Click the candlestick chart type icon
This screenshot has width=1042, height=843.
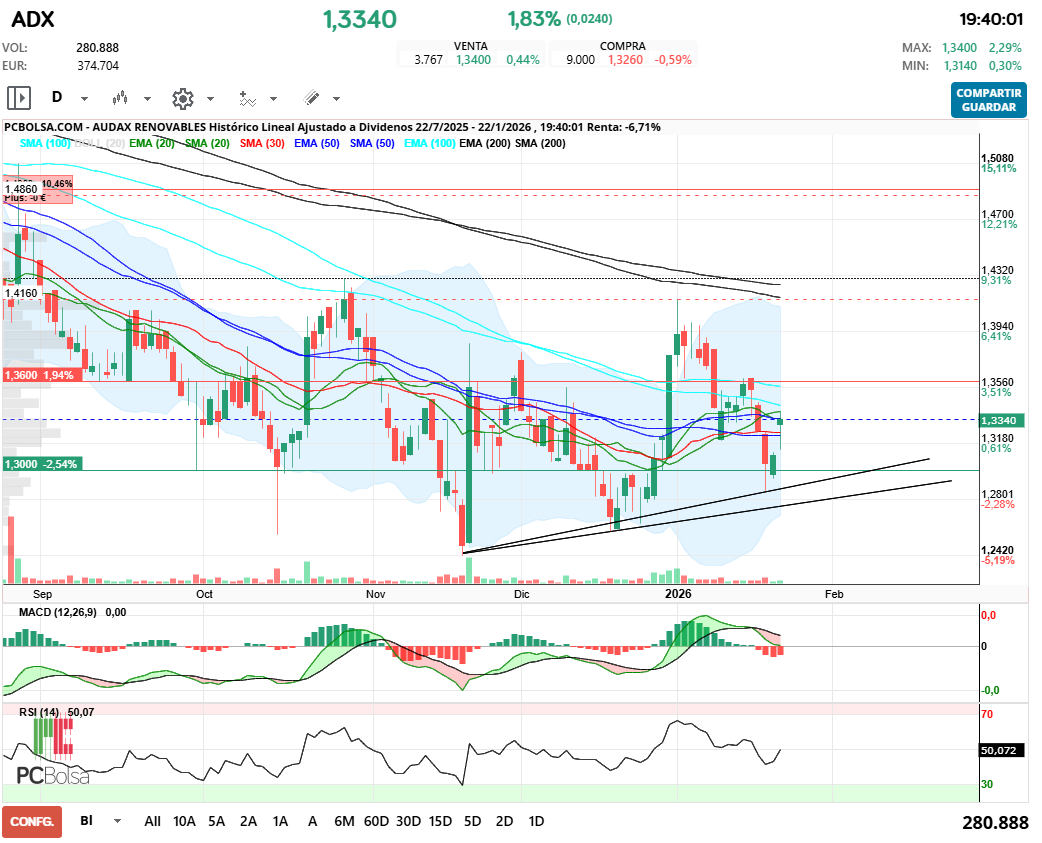(121, 98)
